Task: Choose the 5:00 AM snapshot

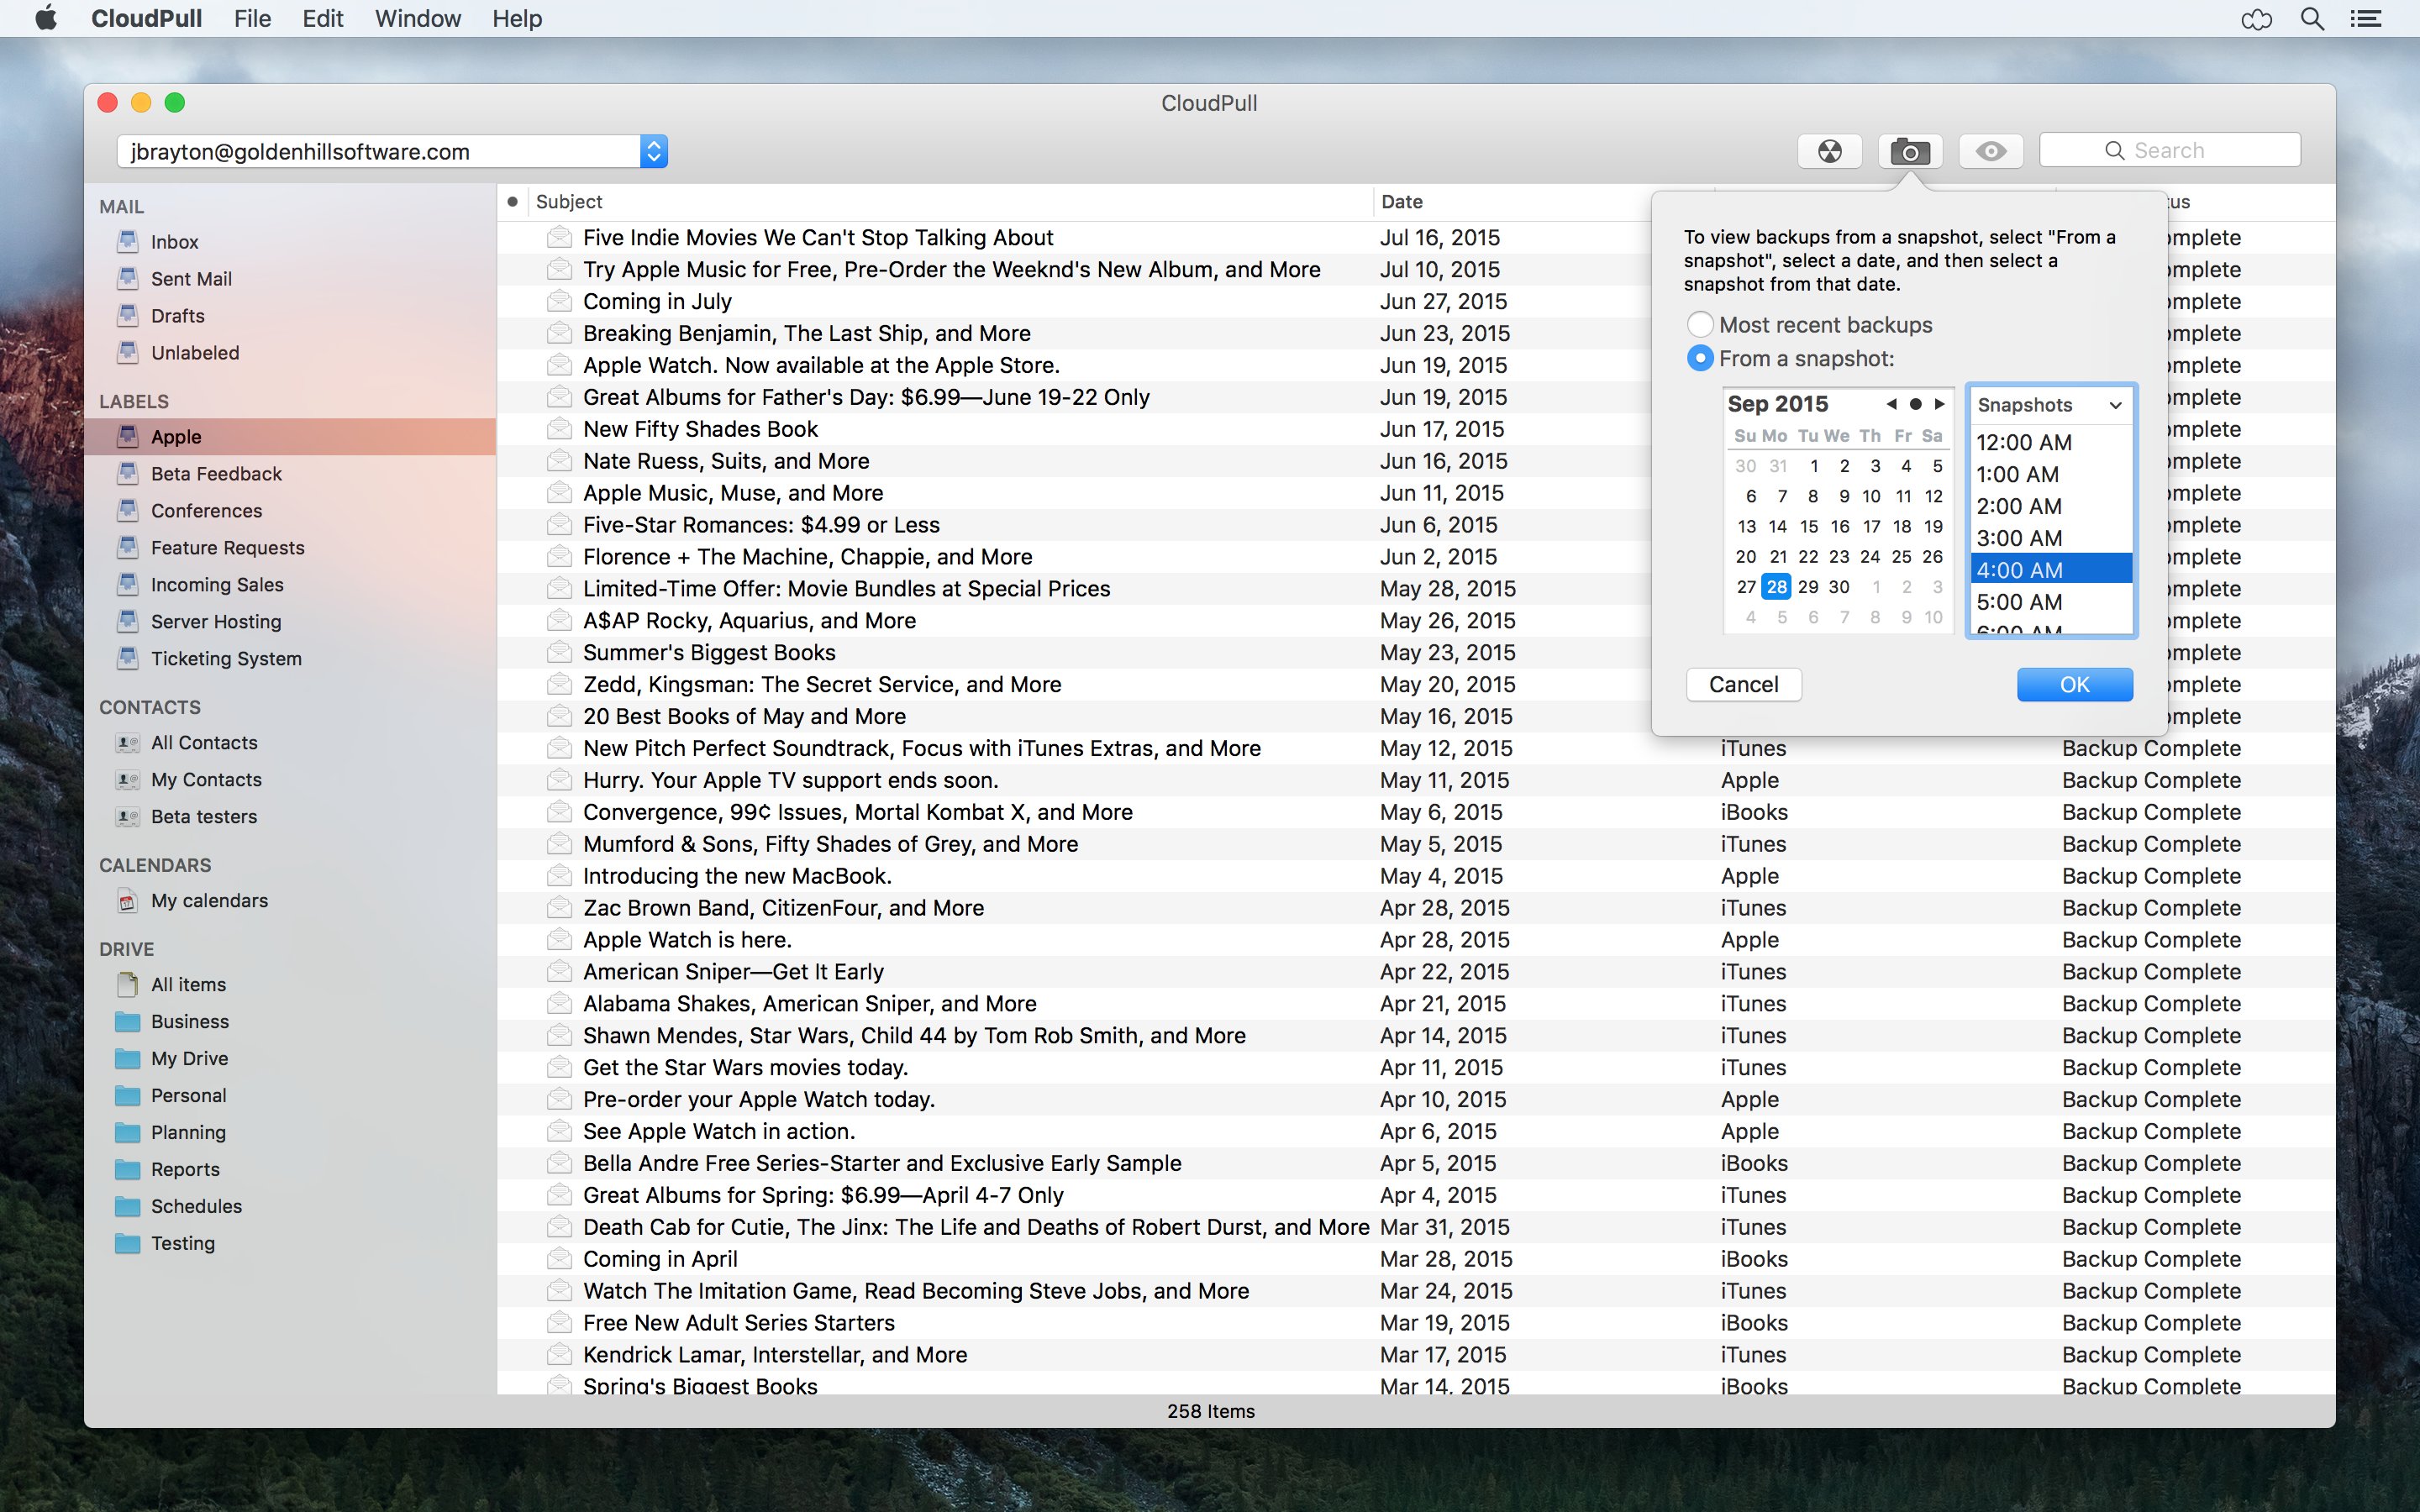Action: pos(2019,602)
